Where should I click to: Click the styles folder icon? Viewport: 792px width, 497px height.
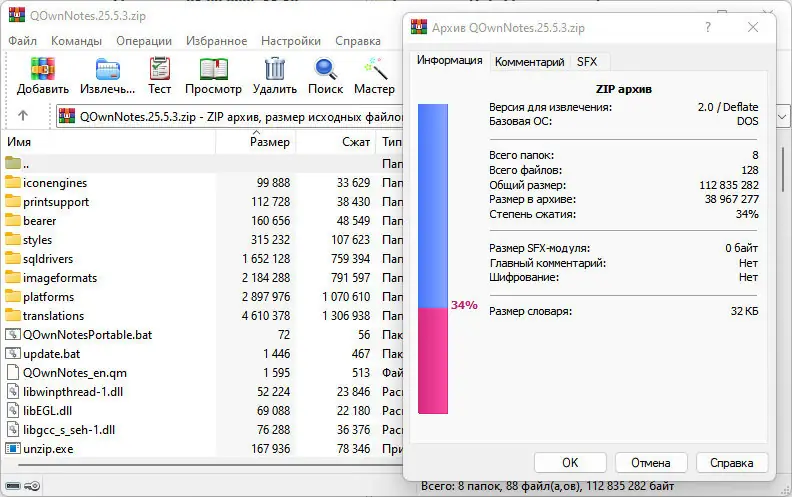coord(13,239)
